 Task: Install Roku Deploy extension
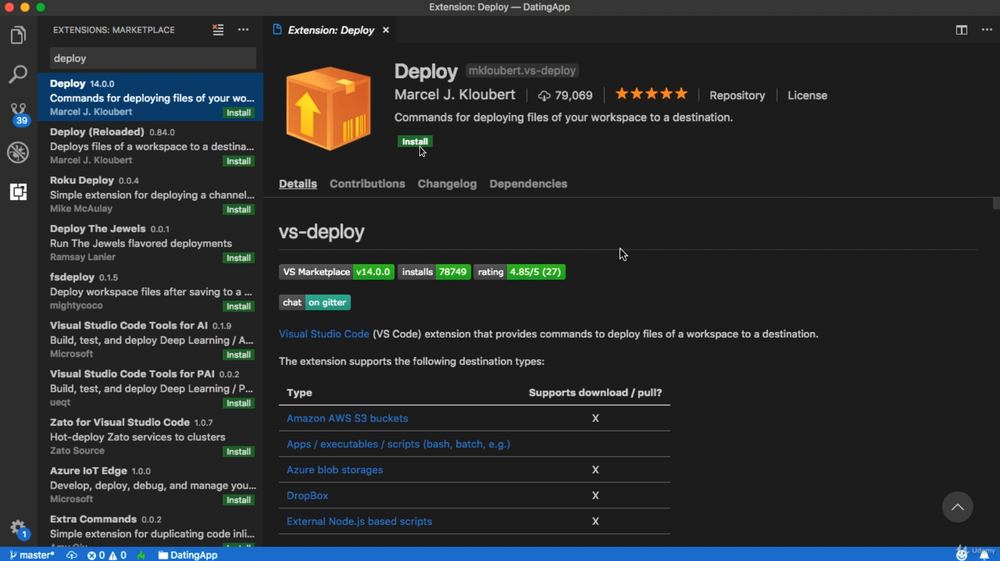coord(239,210)
